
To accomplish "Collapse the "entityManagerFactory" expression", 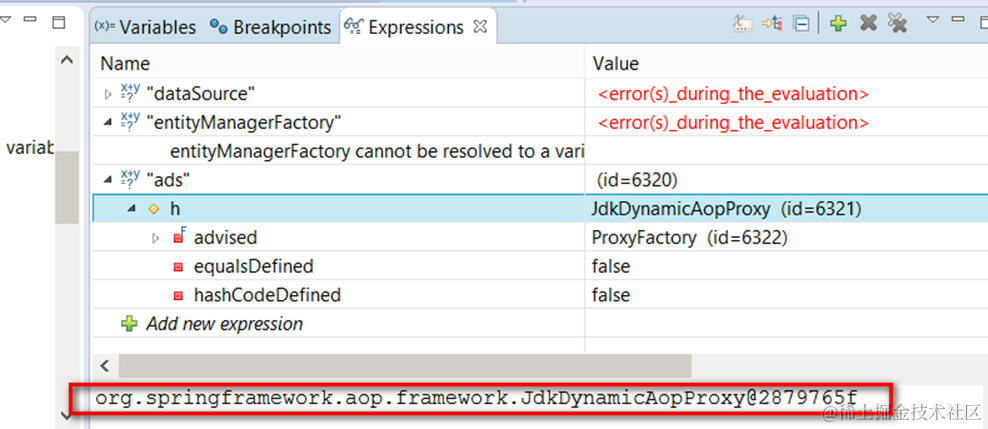I will pos(107,122).
